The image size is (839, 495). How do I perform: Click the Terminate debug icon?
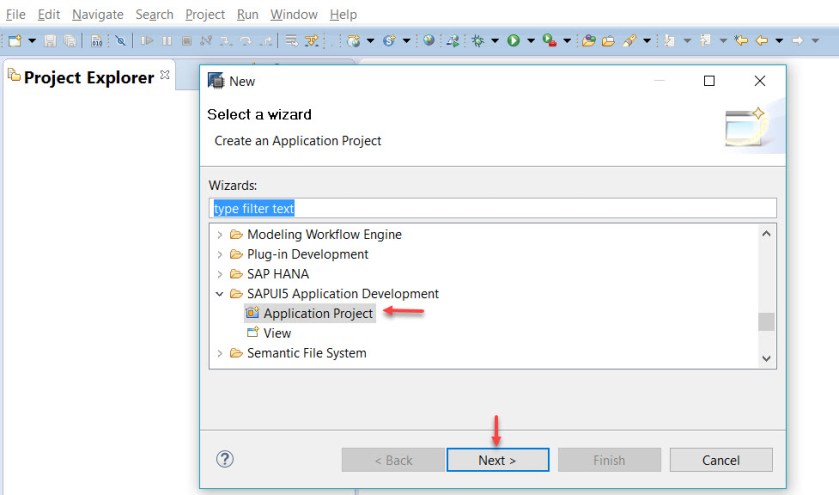(x=187, y=41)
